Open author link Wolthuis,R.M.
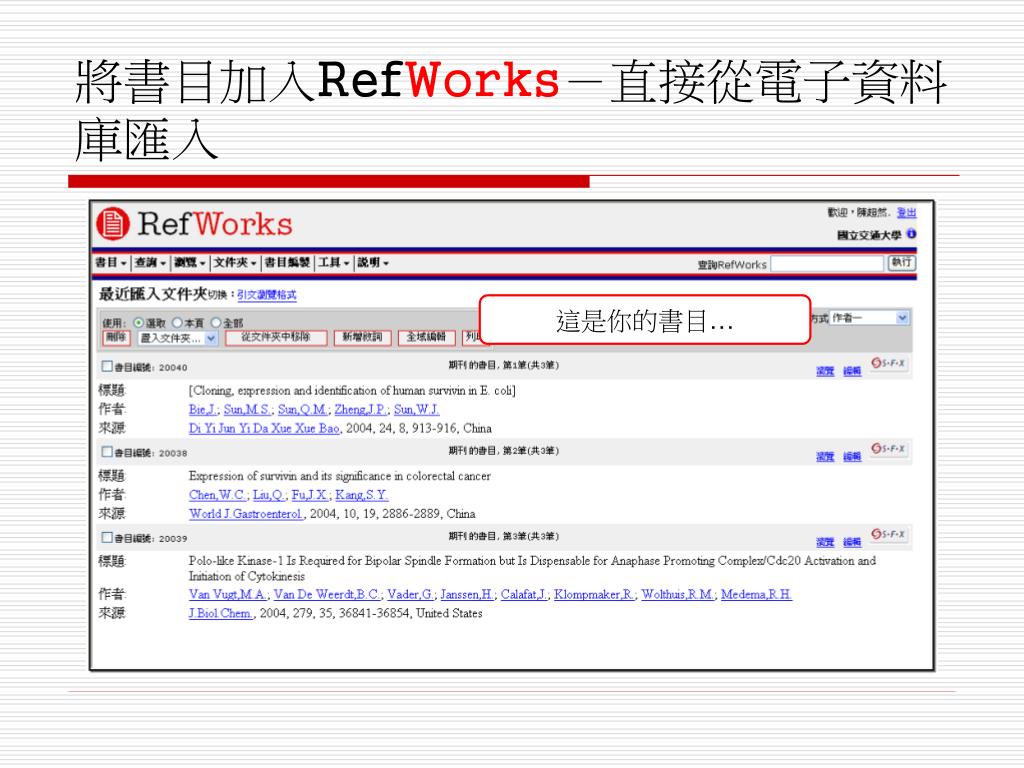The width and height of the screenshot is (1024, 768). point(678,594)
